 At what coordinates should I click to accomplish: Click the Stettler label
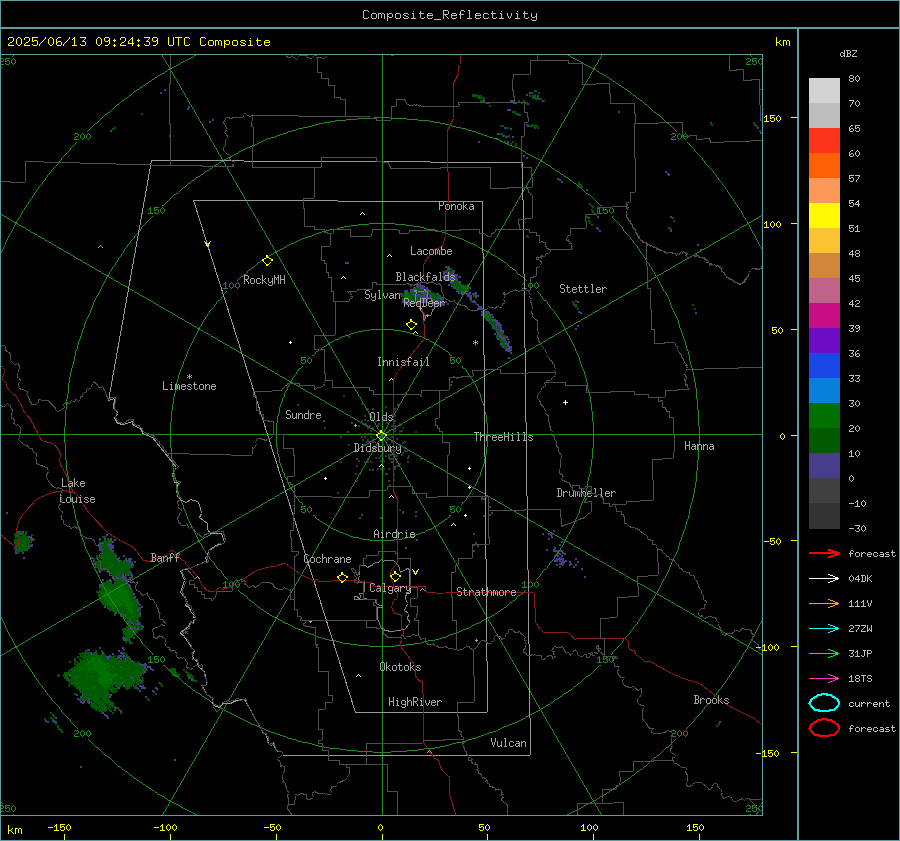583,289
